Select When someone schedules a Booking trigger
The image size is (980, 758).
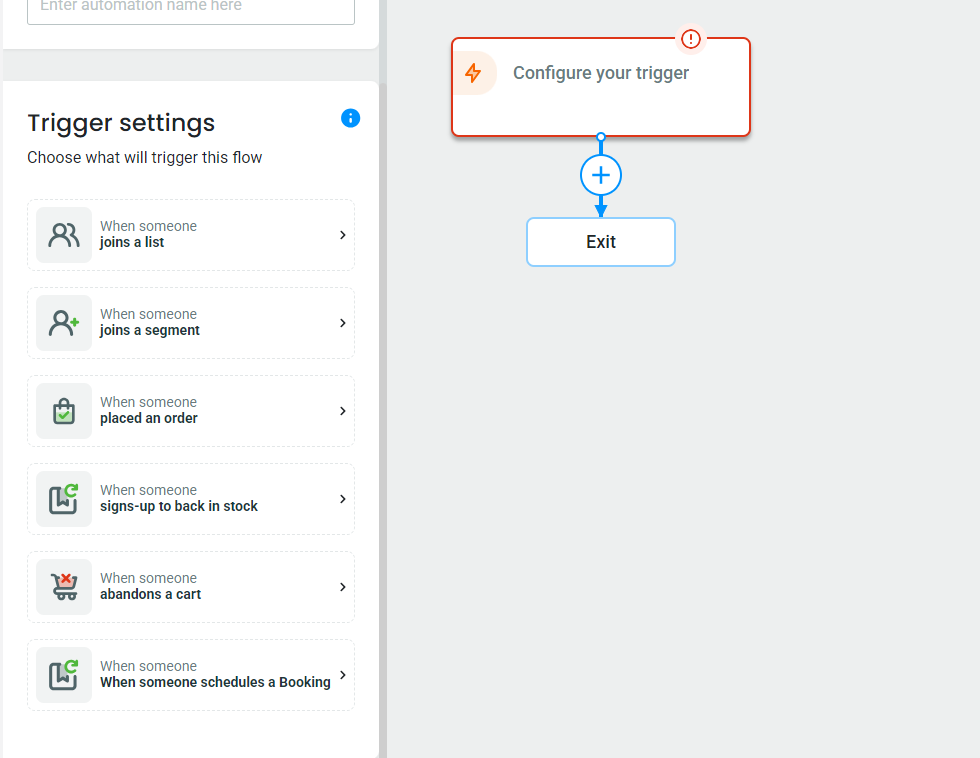tap(191, 675)
